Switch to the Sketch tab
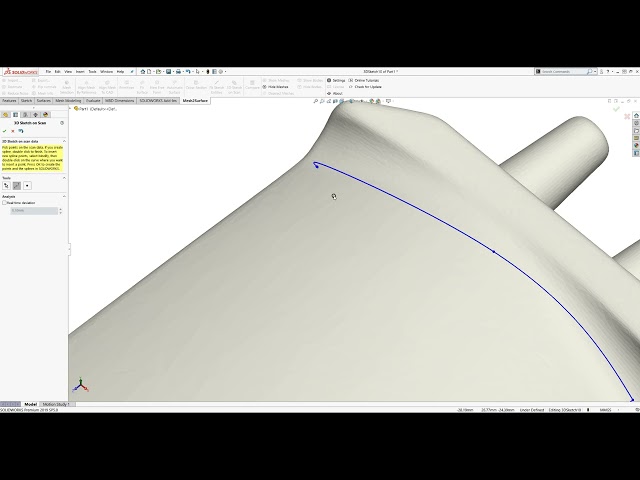640x480 pixels. pos(27,100)
